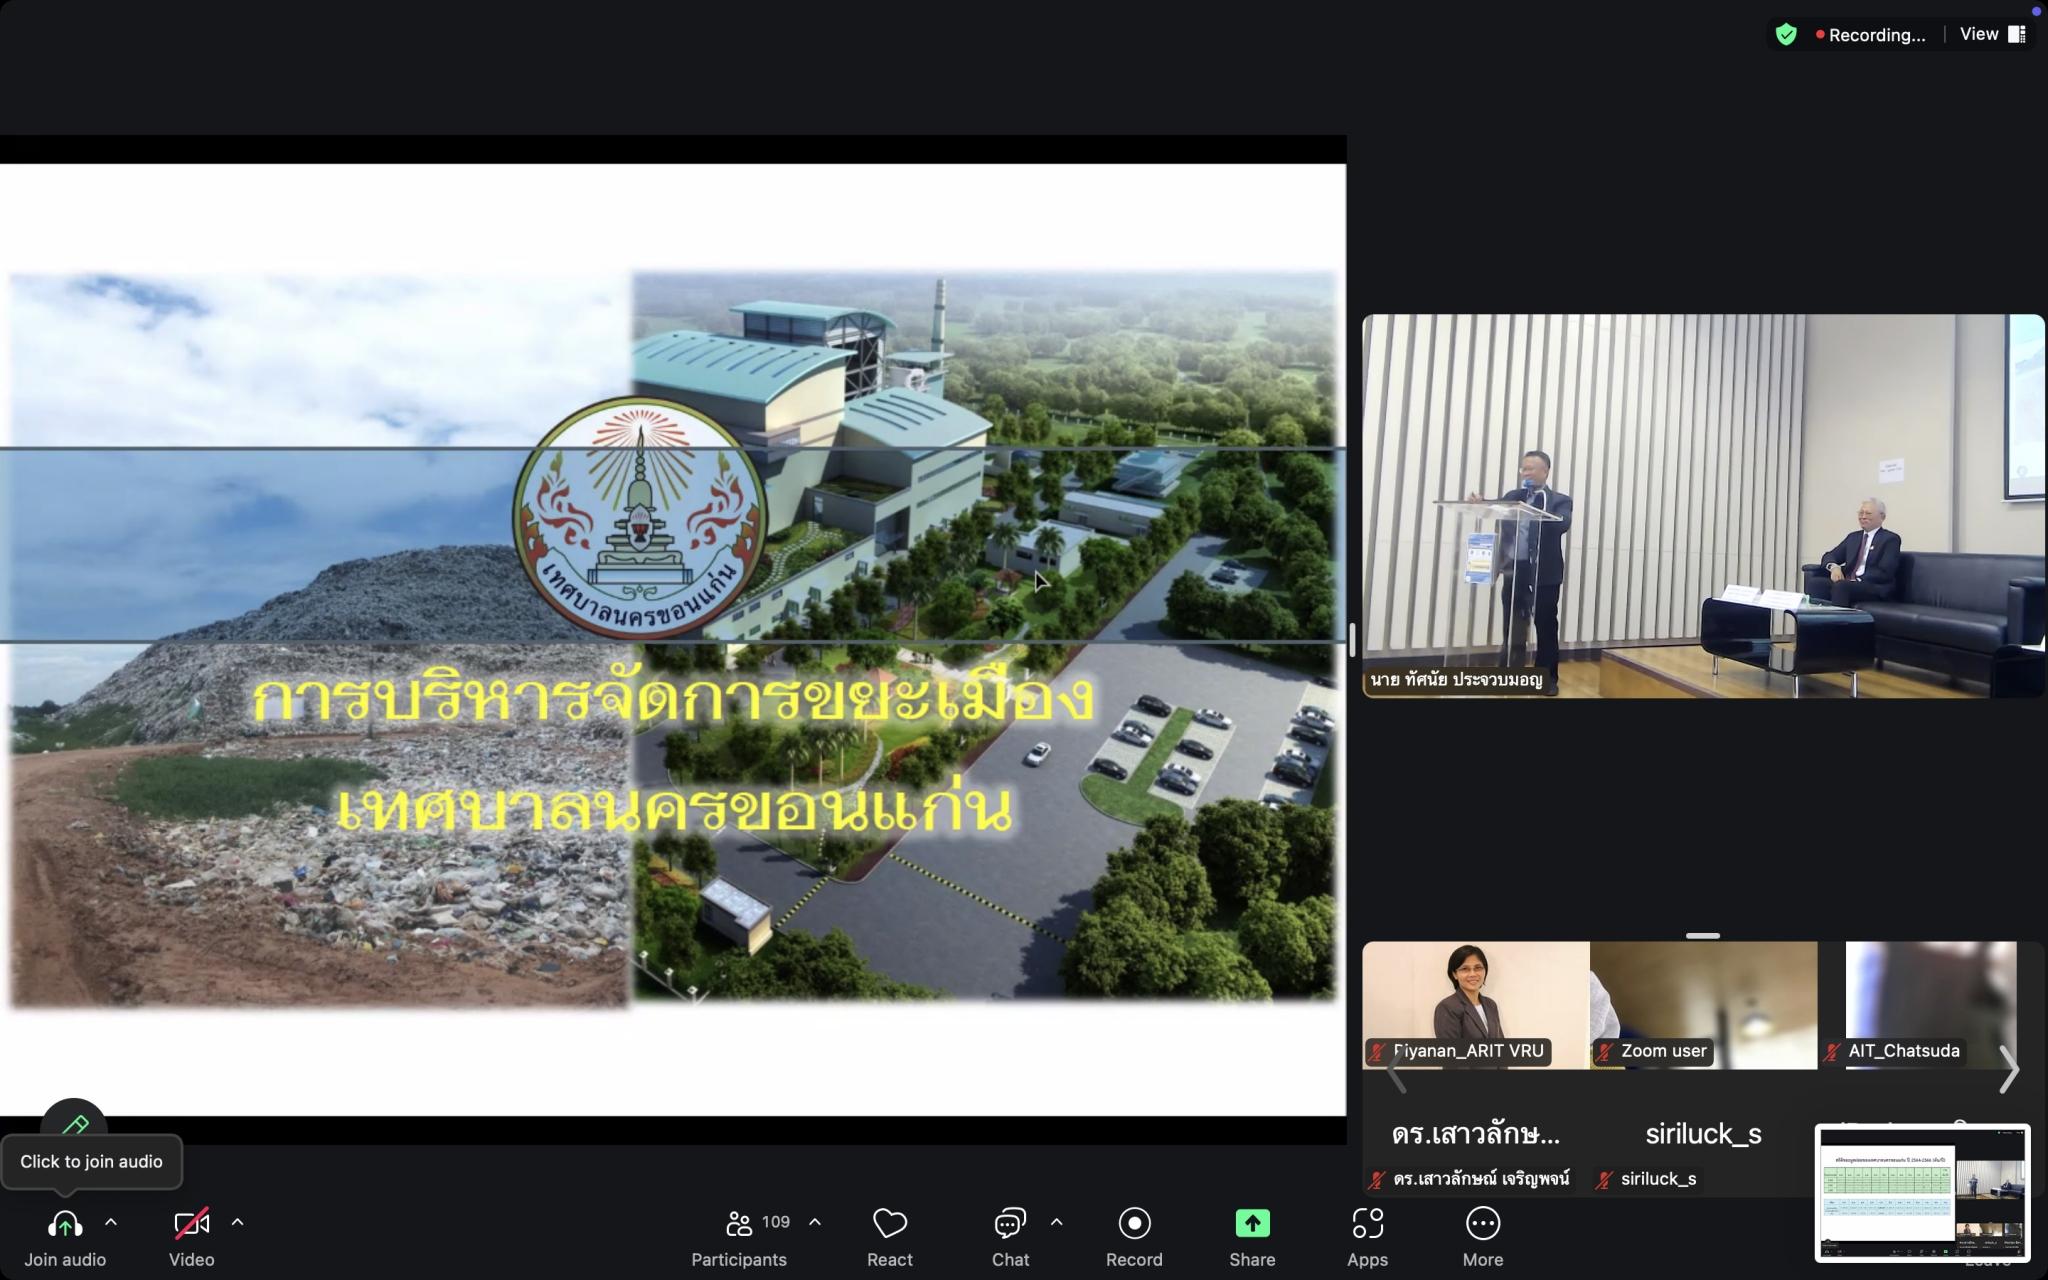The width and height of the screenshot is (2048, 1280).
Task: Expand the caret beside Participants count
Action: [x=815, y=1222]
